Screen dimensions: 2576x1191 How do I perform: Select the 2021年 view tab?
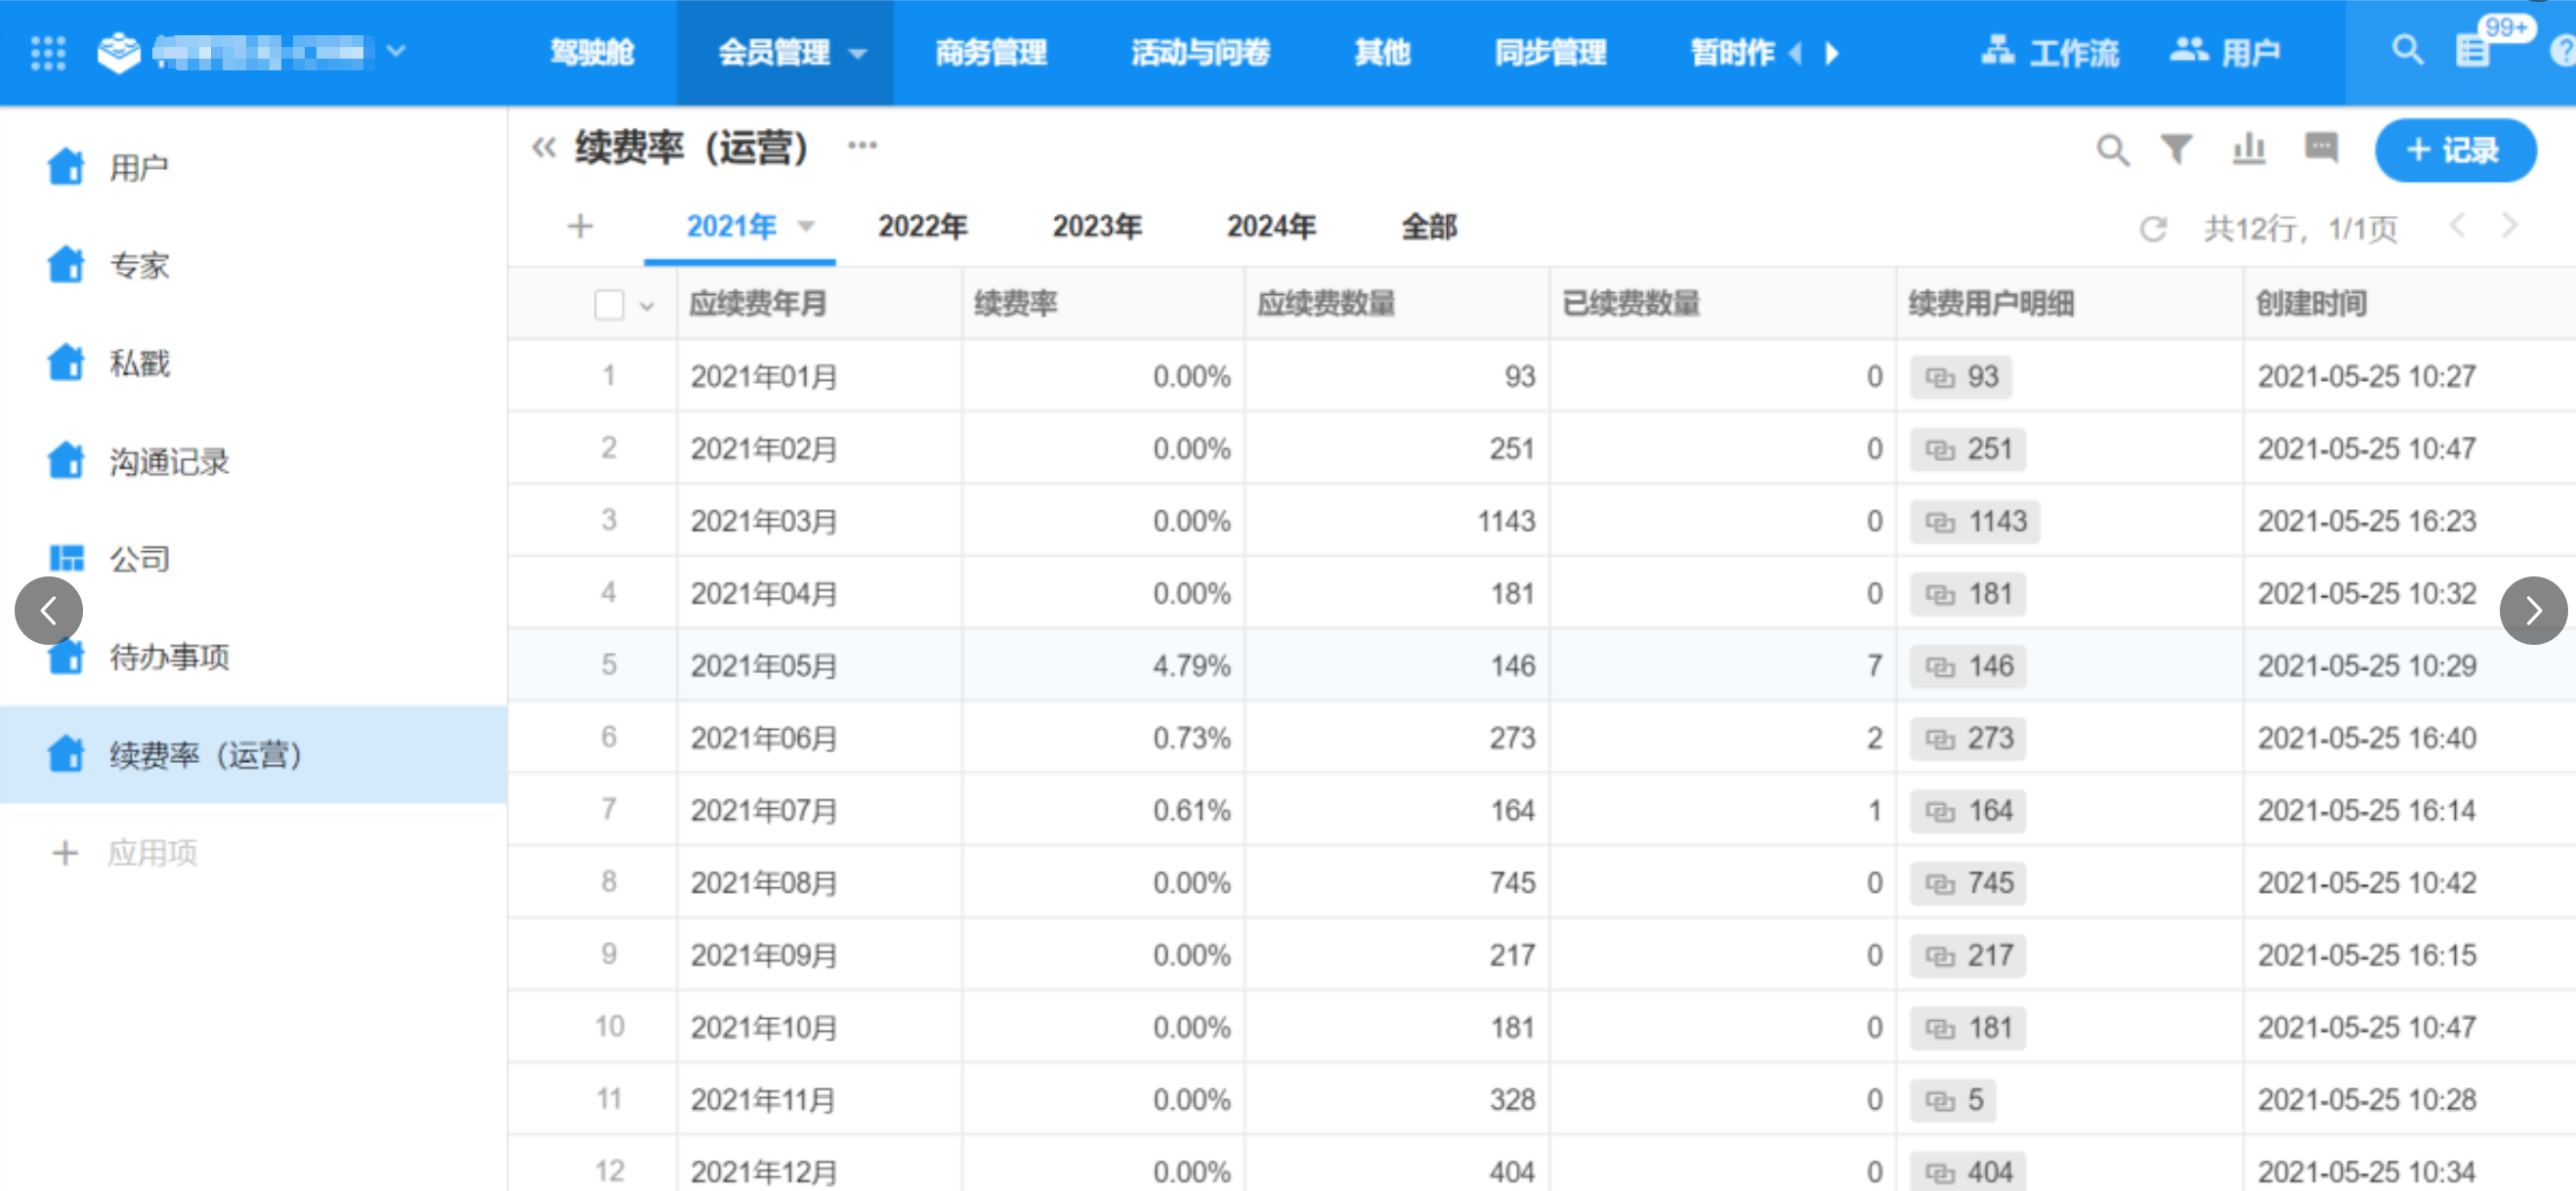[x=731, y=226]
